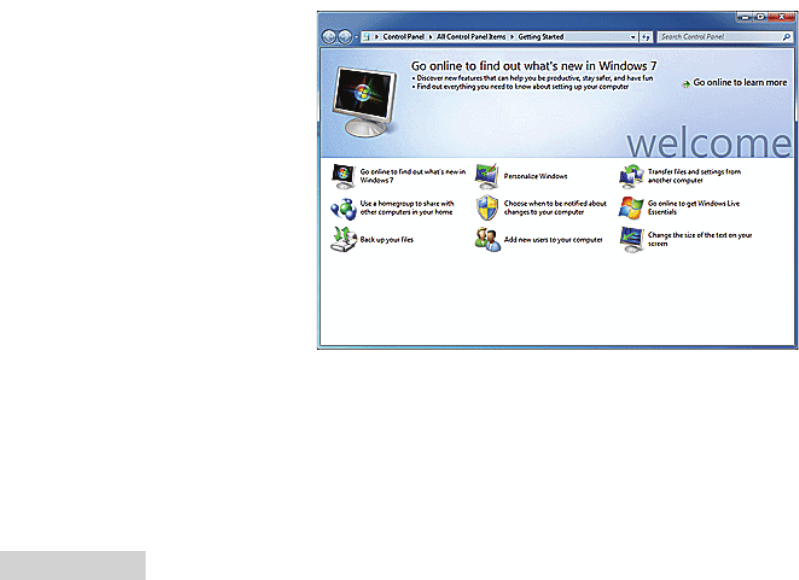The image size is (799, 580).
Task: Click the Transfer files and settings icon
Action: click(x=631, y=176)
